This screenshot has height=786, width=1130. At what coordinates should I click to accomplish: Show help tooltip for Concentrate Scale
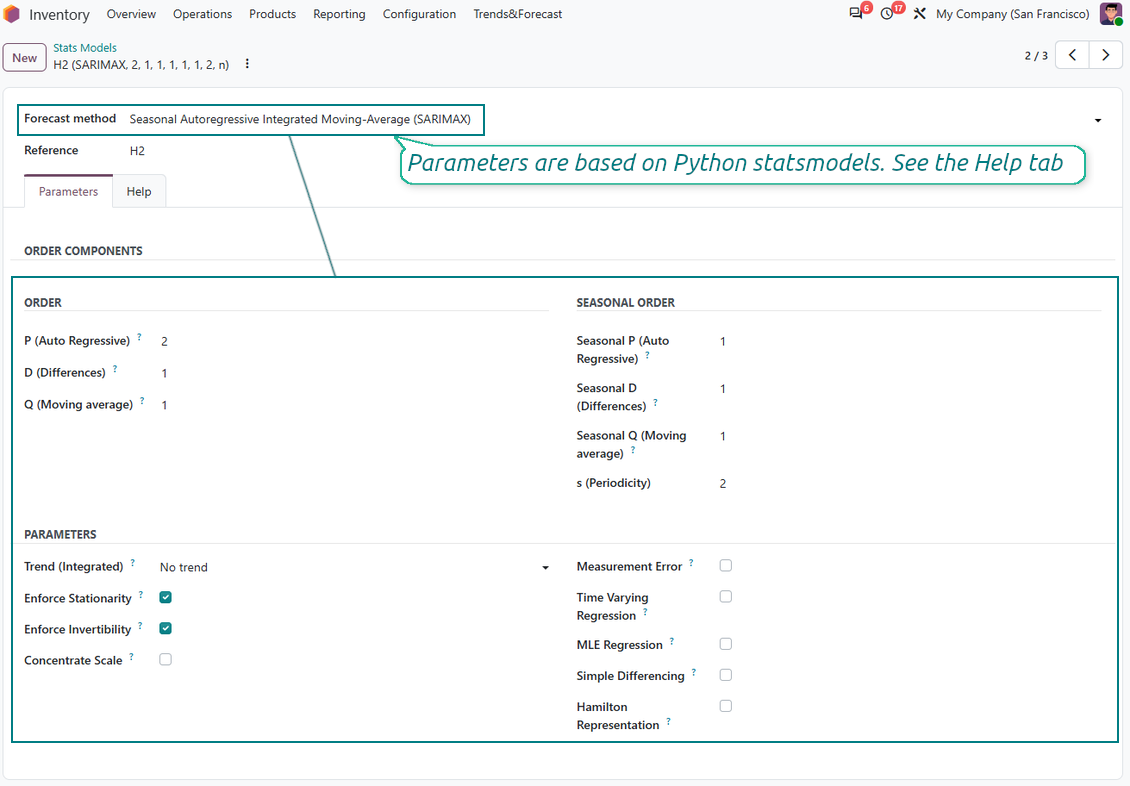pos(131,656)
